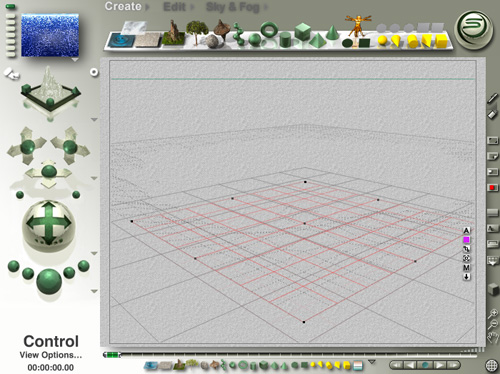Expand Nano Preview options triangle
500x374 pixels.
point(75,60)
